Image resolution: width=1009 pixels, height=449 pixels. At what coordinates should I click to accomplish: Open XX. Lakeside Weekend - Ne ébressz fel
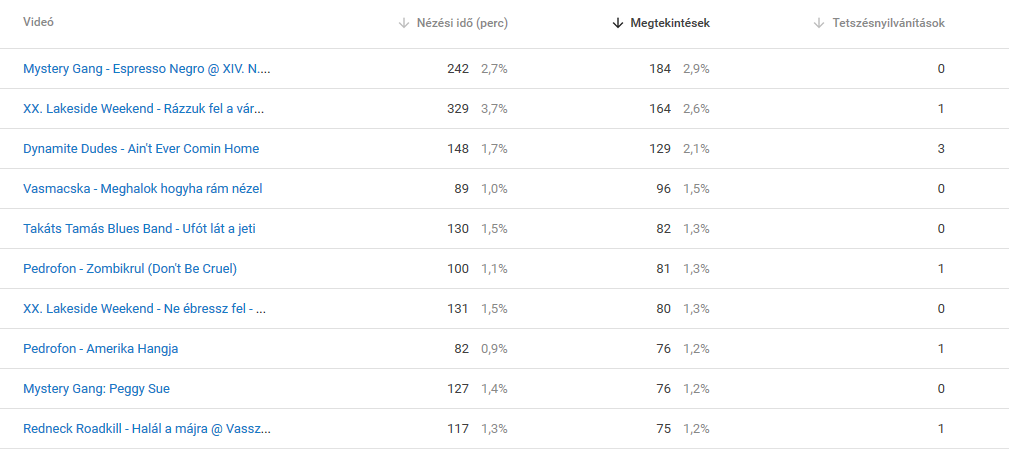coord(145,308)
